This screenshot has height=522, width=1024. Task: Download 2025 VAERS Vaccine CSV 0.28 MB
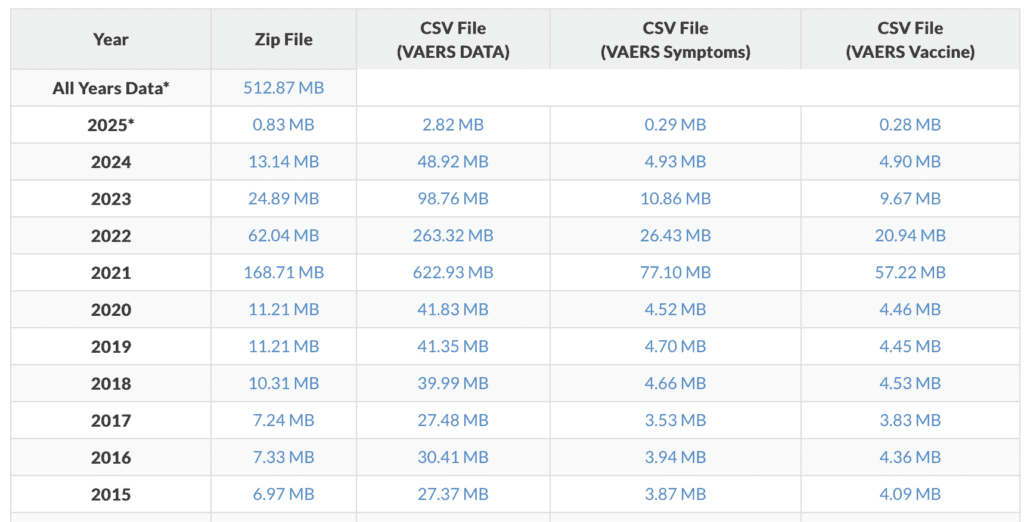[910, 125]
